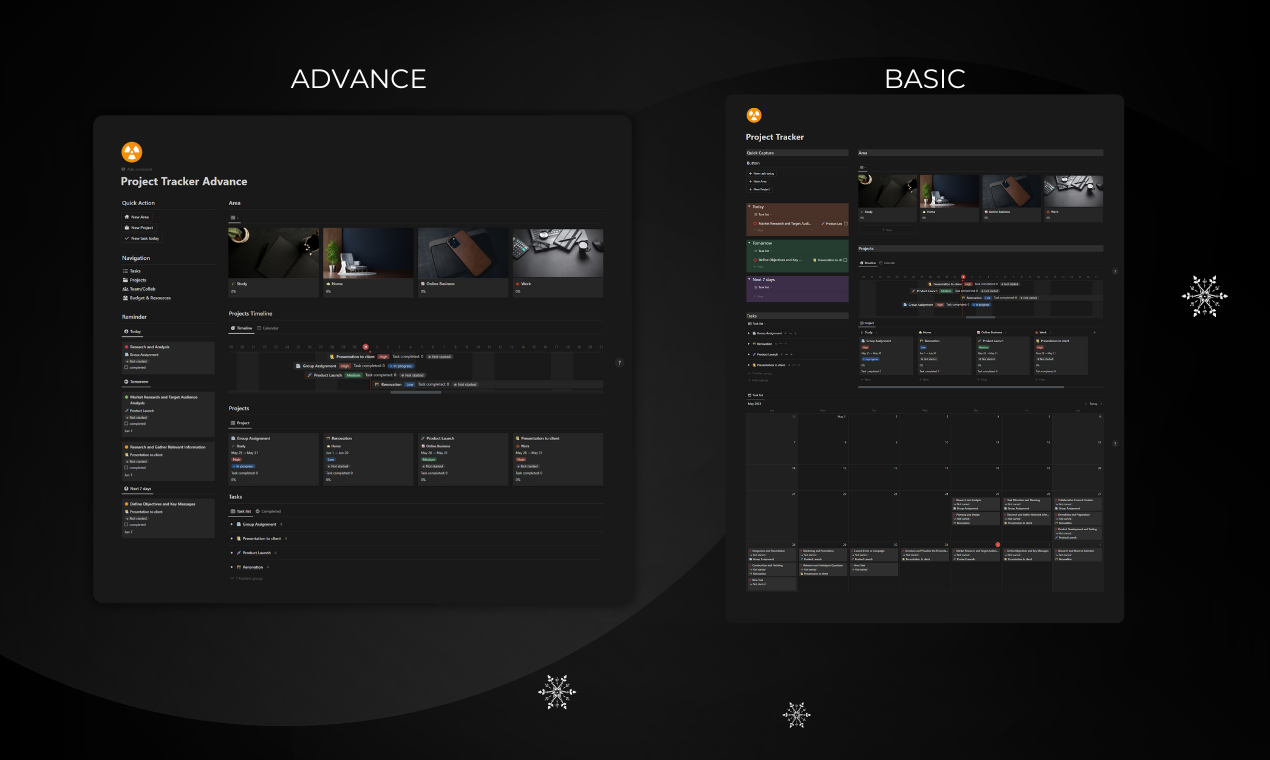Viewport: 1270px width, 760px height.
Task: Collapse the Tomorrow section in Basic
Action: 749,242
